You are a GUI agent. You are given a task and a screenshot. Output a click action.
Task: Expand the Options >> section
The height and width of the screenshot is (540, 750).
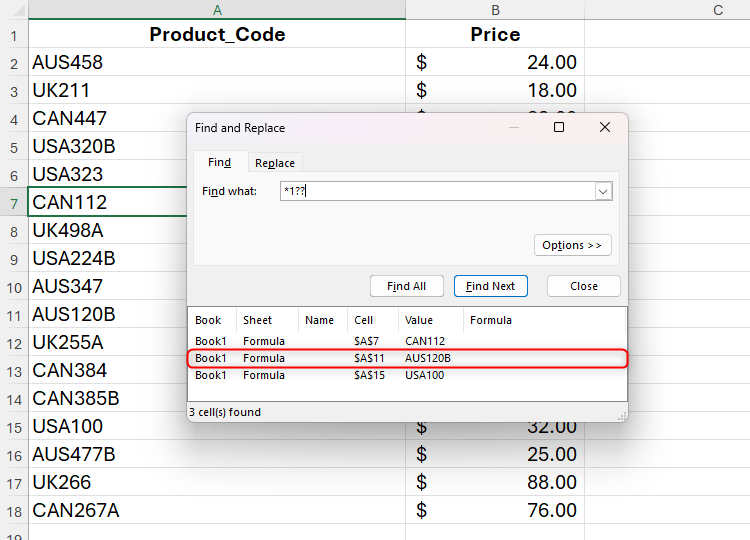click(x=572, y=245)
